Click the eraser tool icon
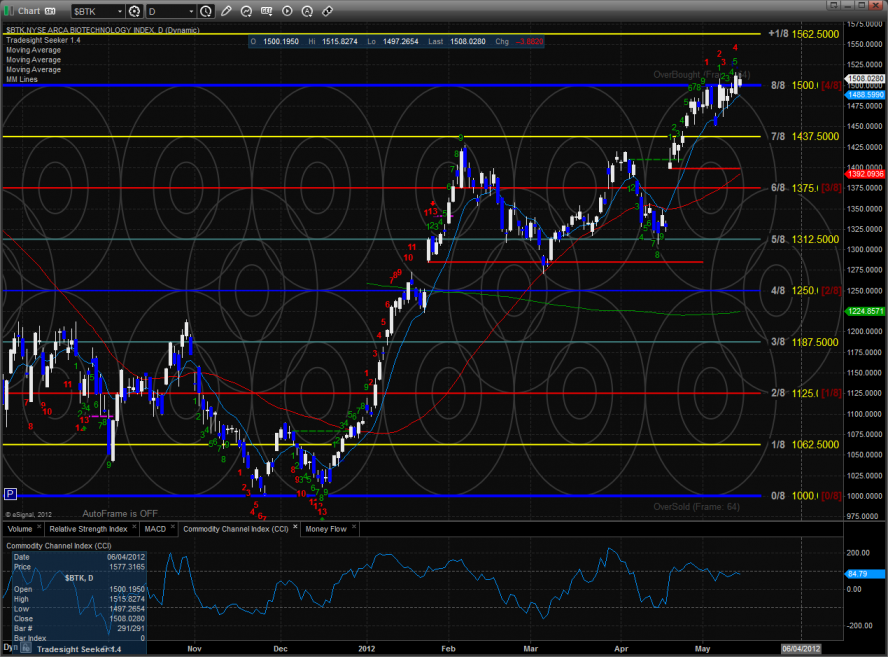This screenshot has height=657, width=888. pos(327,11)
